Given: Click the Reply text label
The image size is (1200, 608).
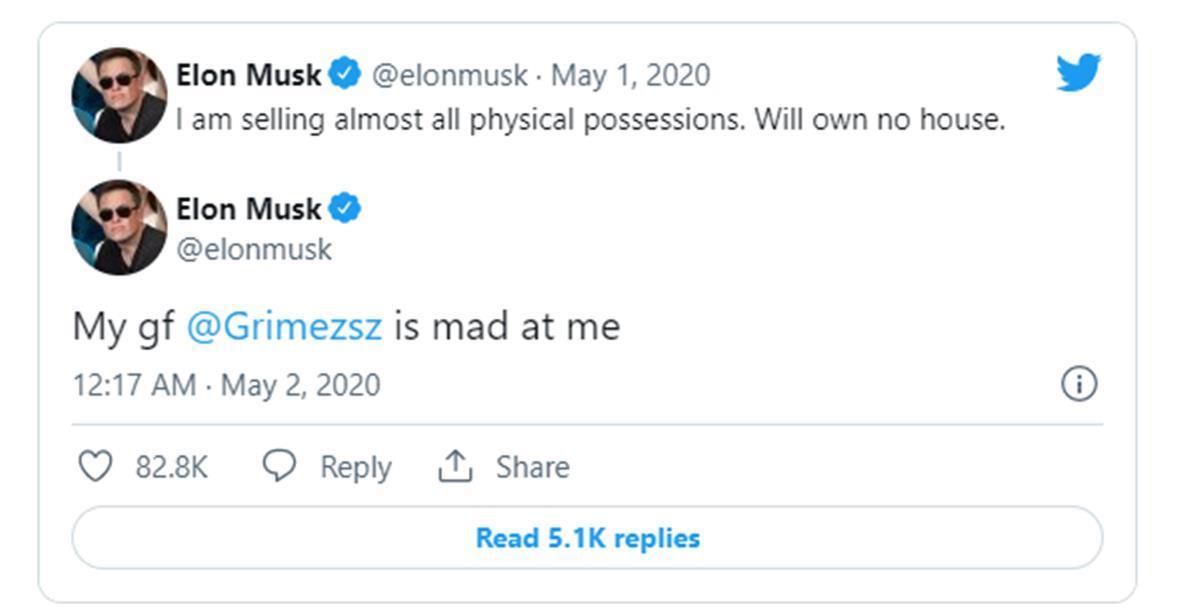Looking at the screenshot, I should (x=356, y=467).
